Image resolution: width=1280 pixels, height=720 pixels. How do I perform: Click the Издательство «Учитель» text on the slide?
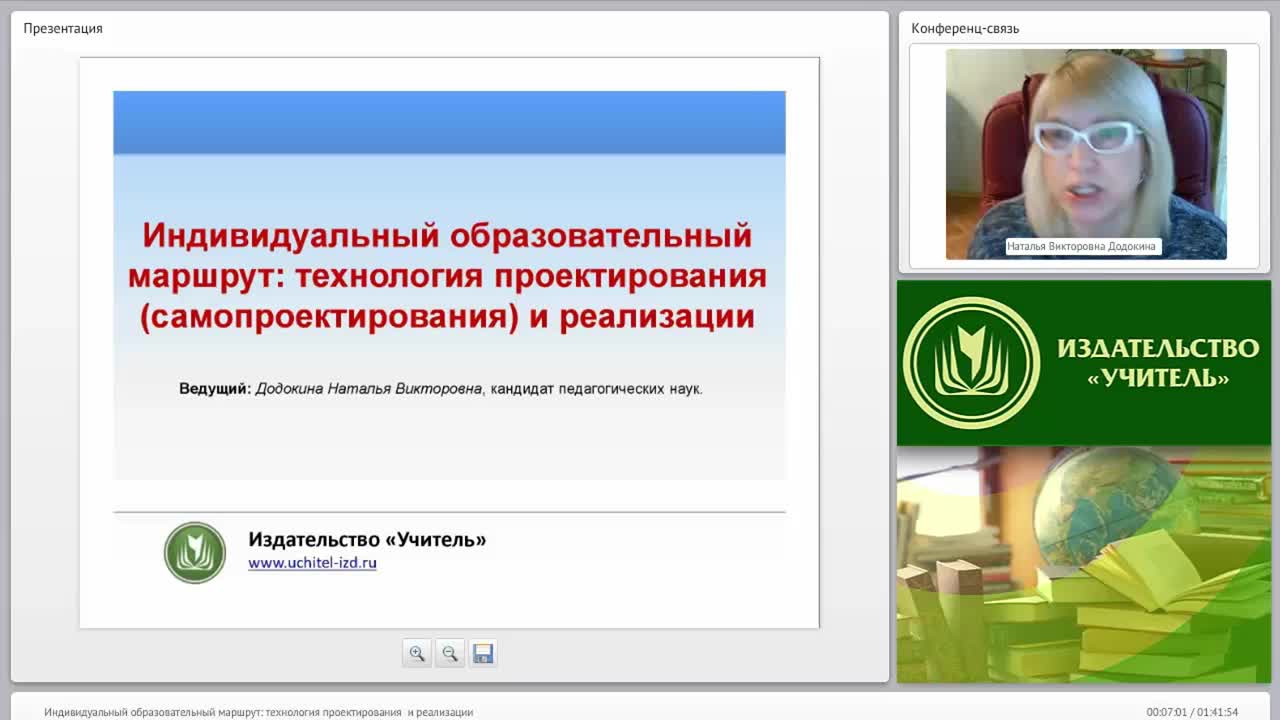367,539
